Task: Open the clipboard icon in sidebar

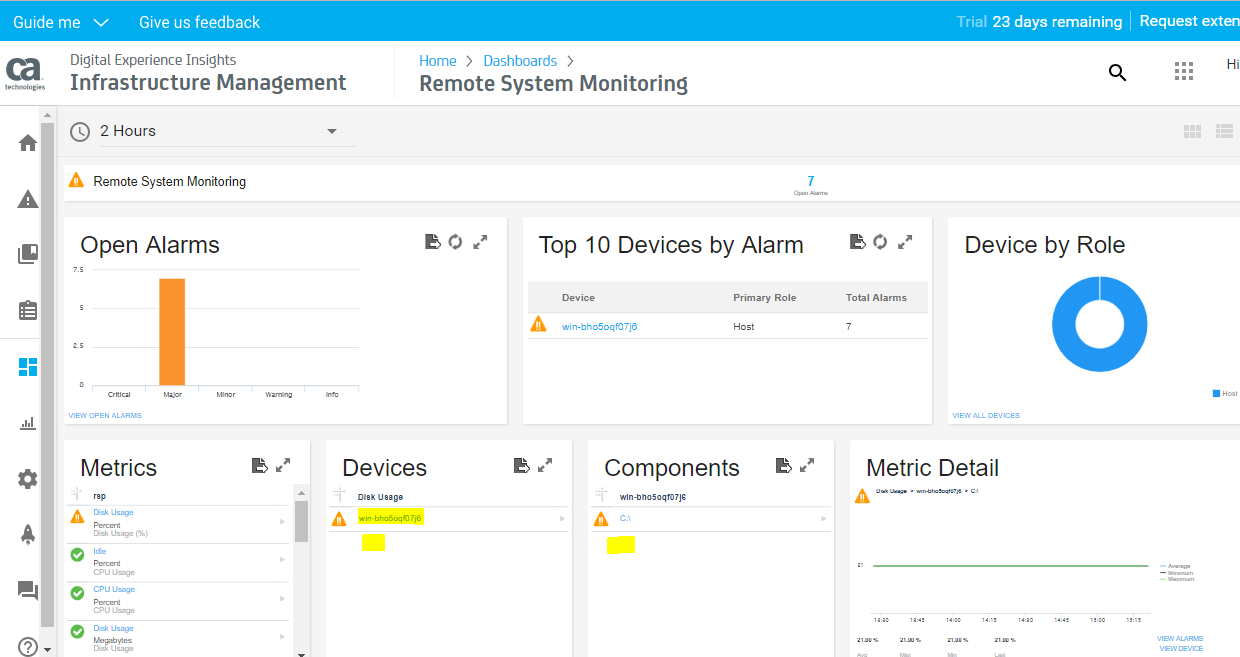Action: click(28, 310)
